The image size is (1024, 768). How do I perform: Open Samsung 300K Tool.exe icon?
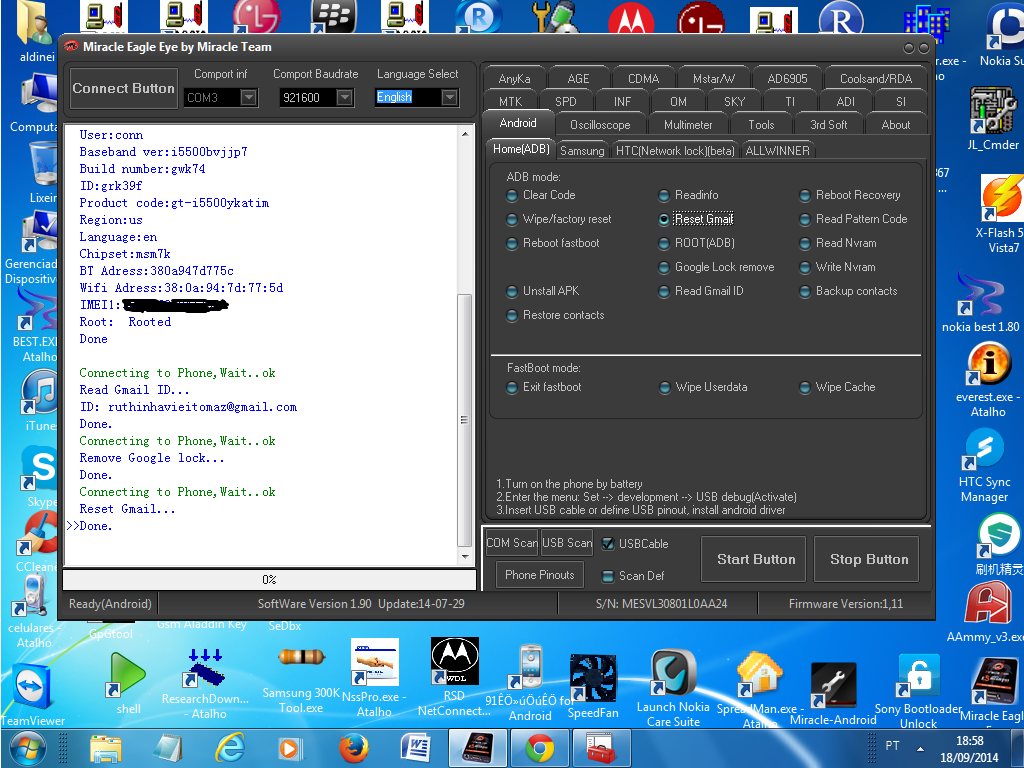click(x=300, y=679)
